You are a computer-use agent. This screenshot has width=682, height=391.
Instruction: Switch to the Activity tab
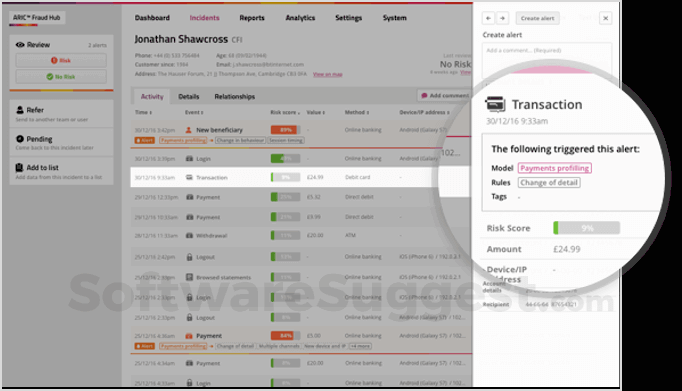152,97
